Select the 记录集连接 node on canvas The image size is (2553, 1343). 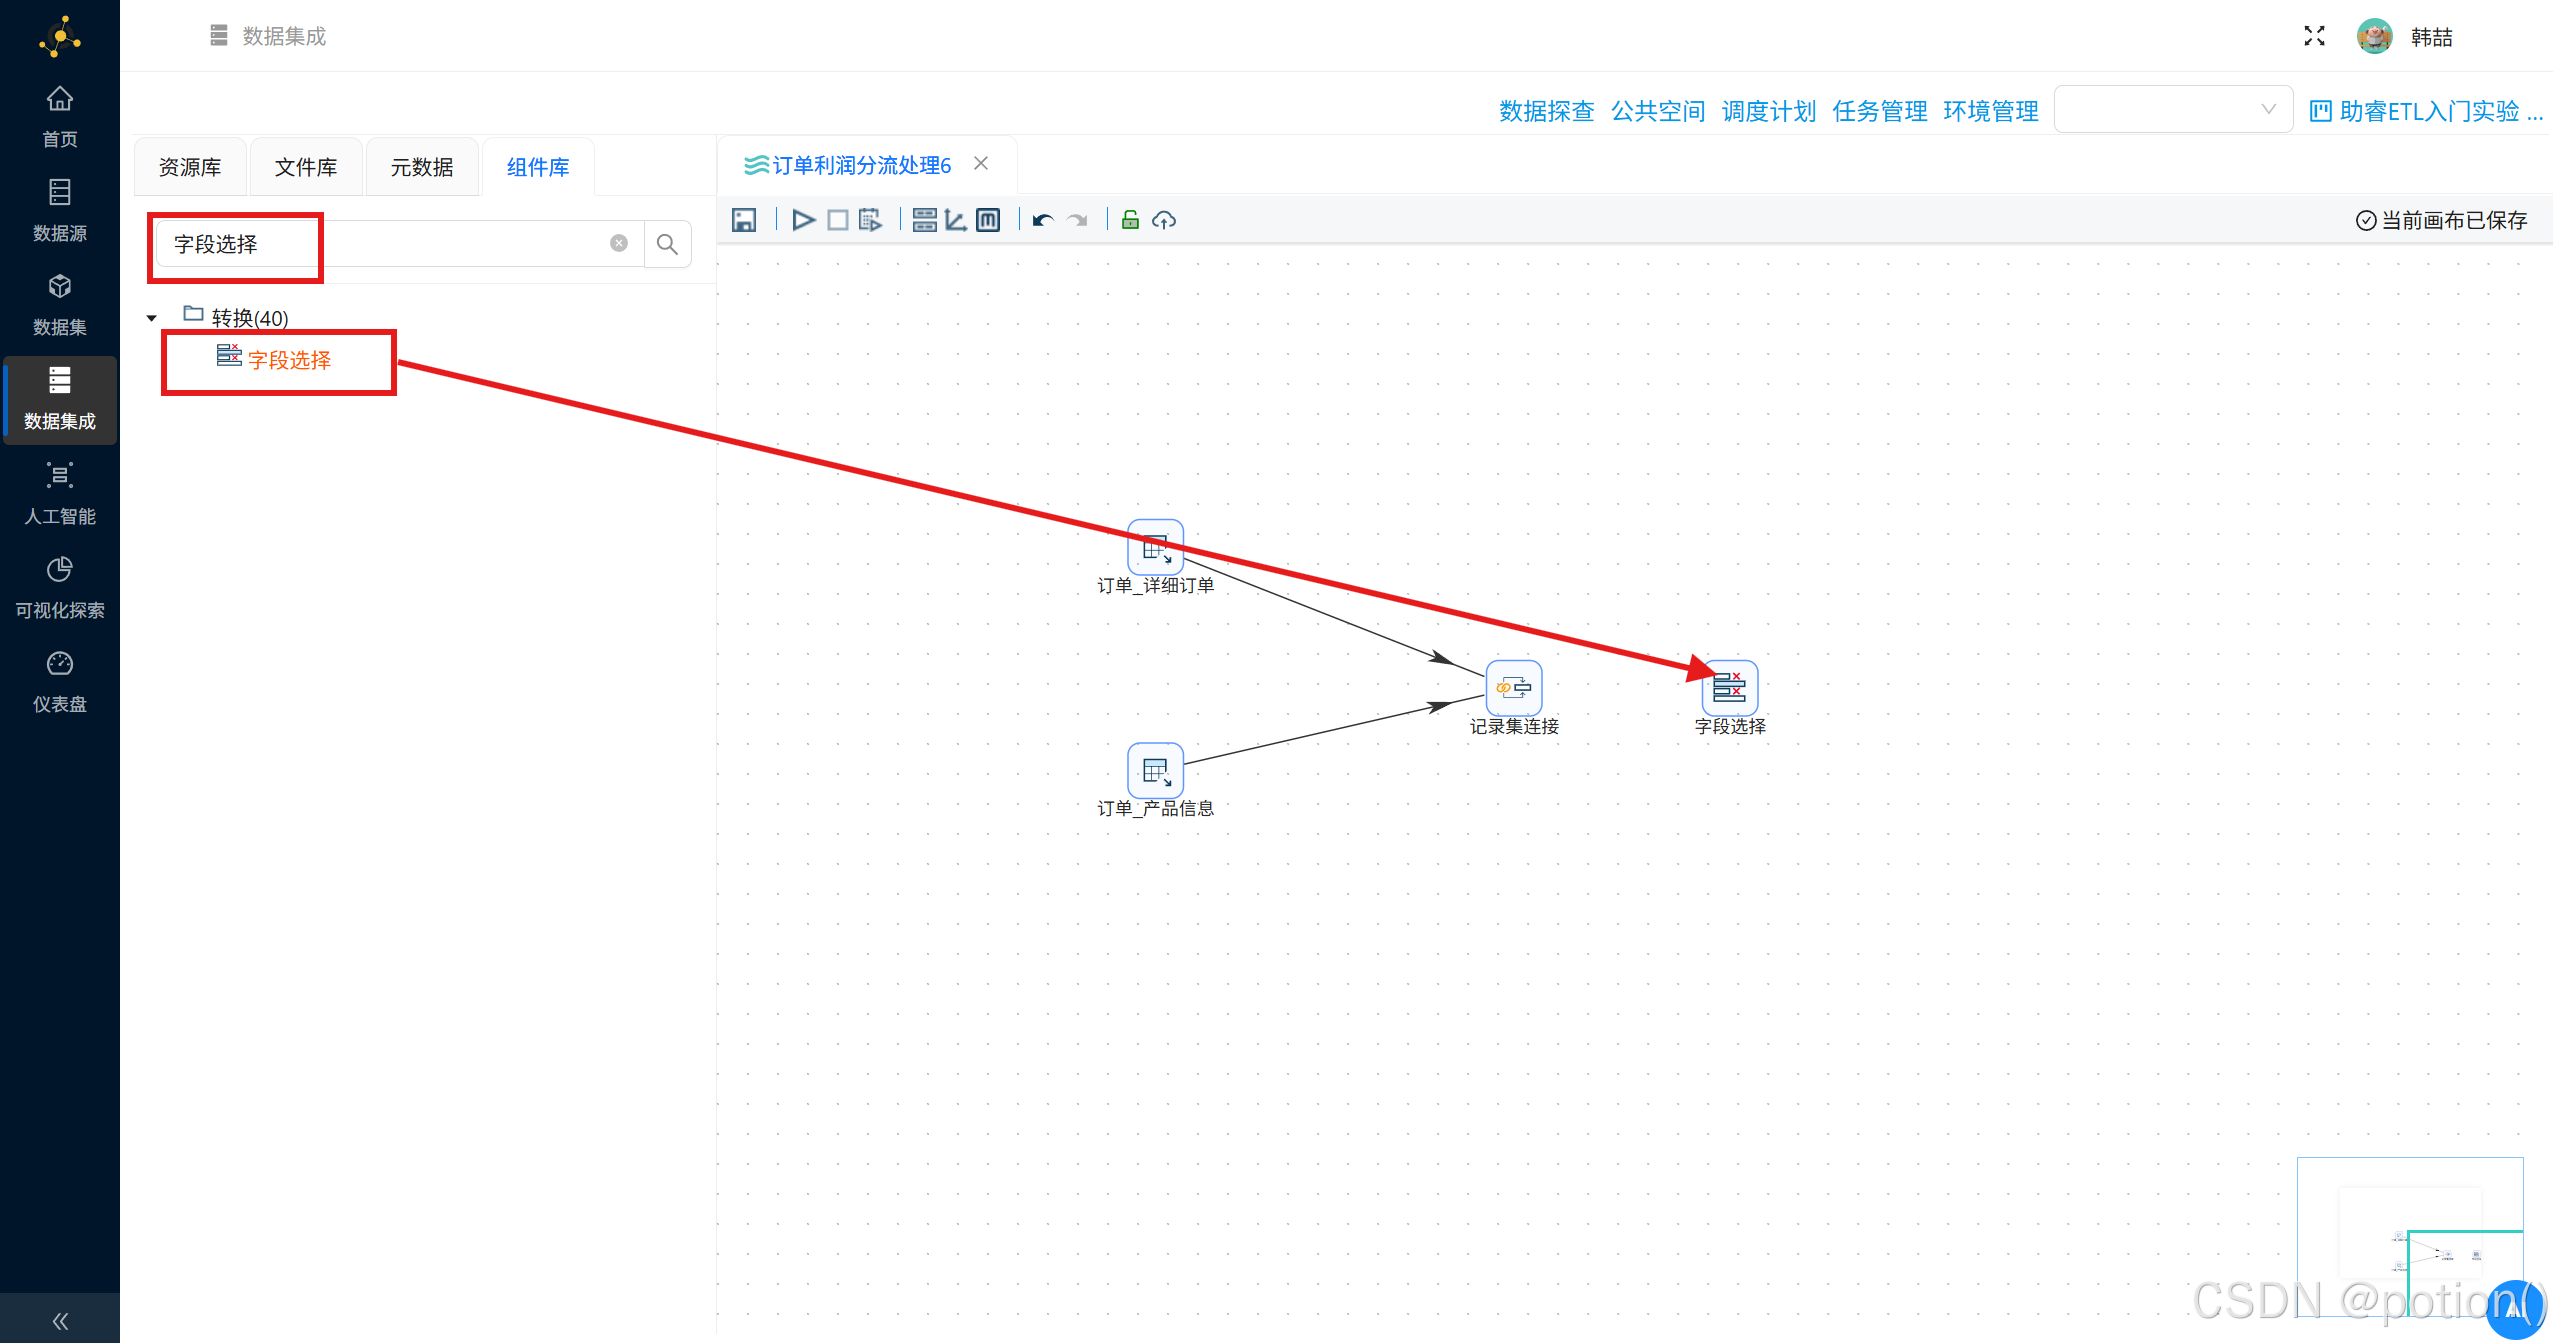click(1513, 688)
